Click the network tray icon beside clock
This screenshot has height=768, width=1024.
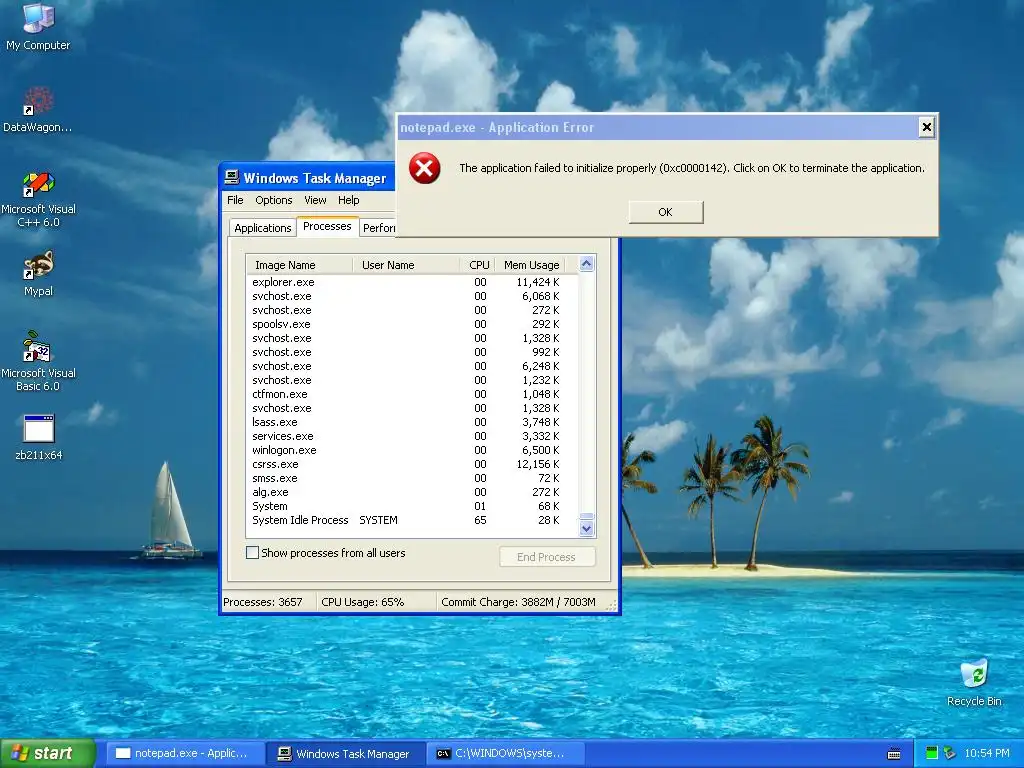pyautogui.click(x=950, y=753)
